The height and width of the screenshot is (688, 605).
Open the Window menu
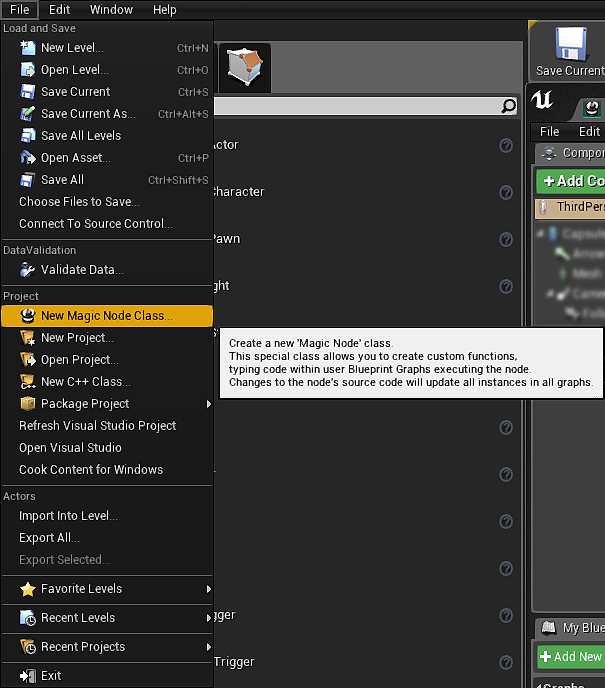[111, 10]
